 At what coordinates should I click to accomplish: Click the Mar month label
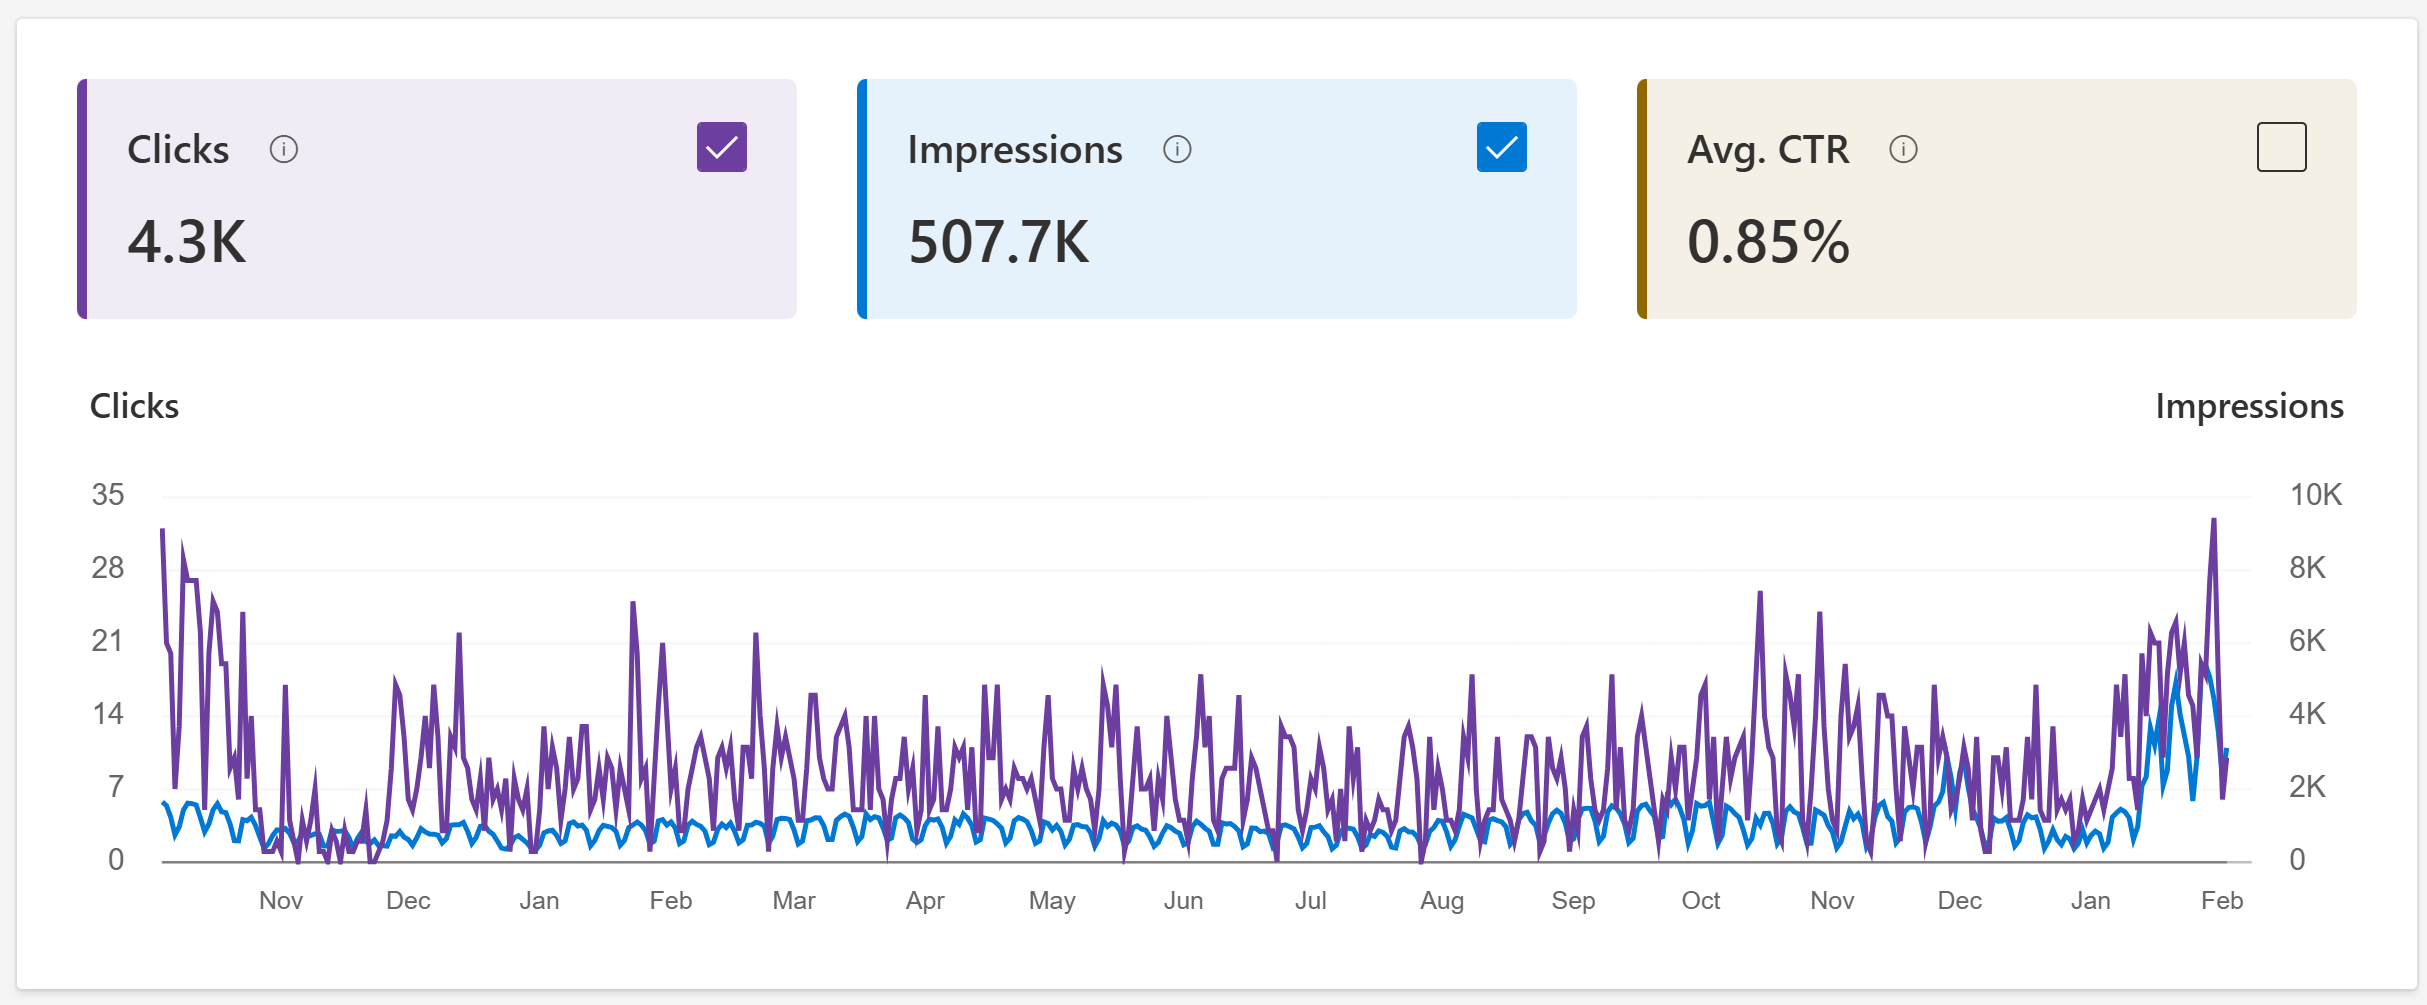click(794, 900)
